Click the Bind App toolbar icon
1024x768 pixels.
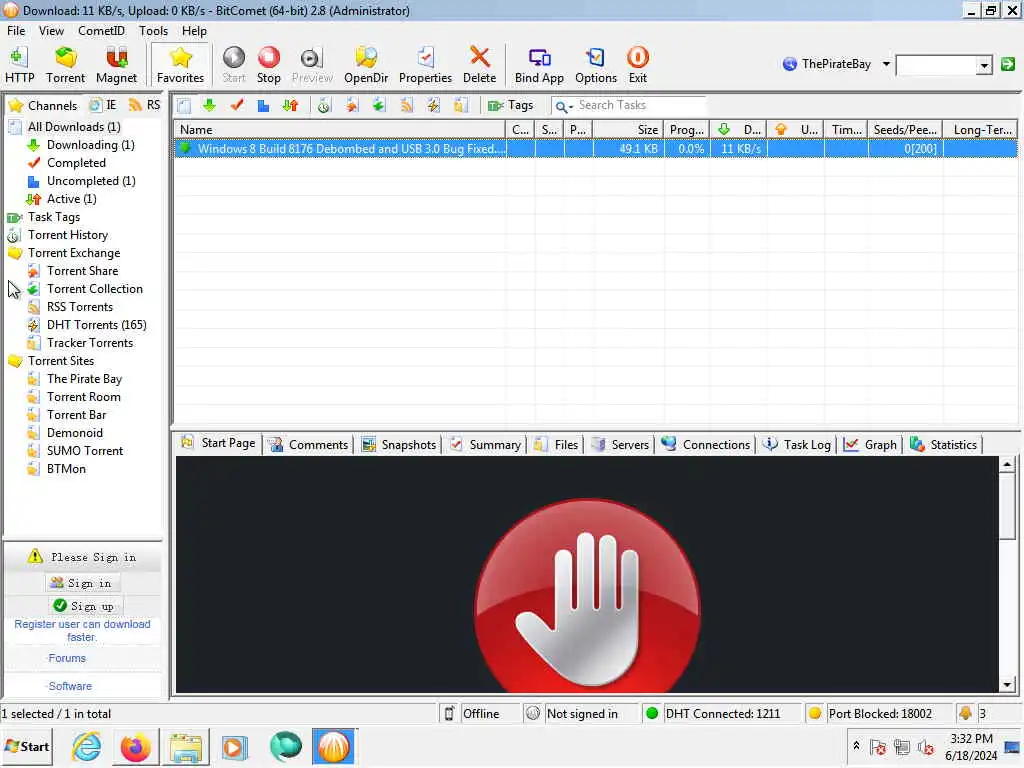coord(539,65)
